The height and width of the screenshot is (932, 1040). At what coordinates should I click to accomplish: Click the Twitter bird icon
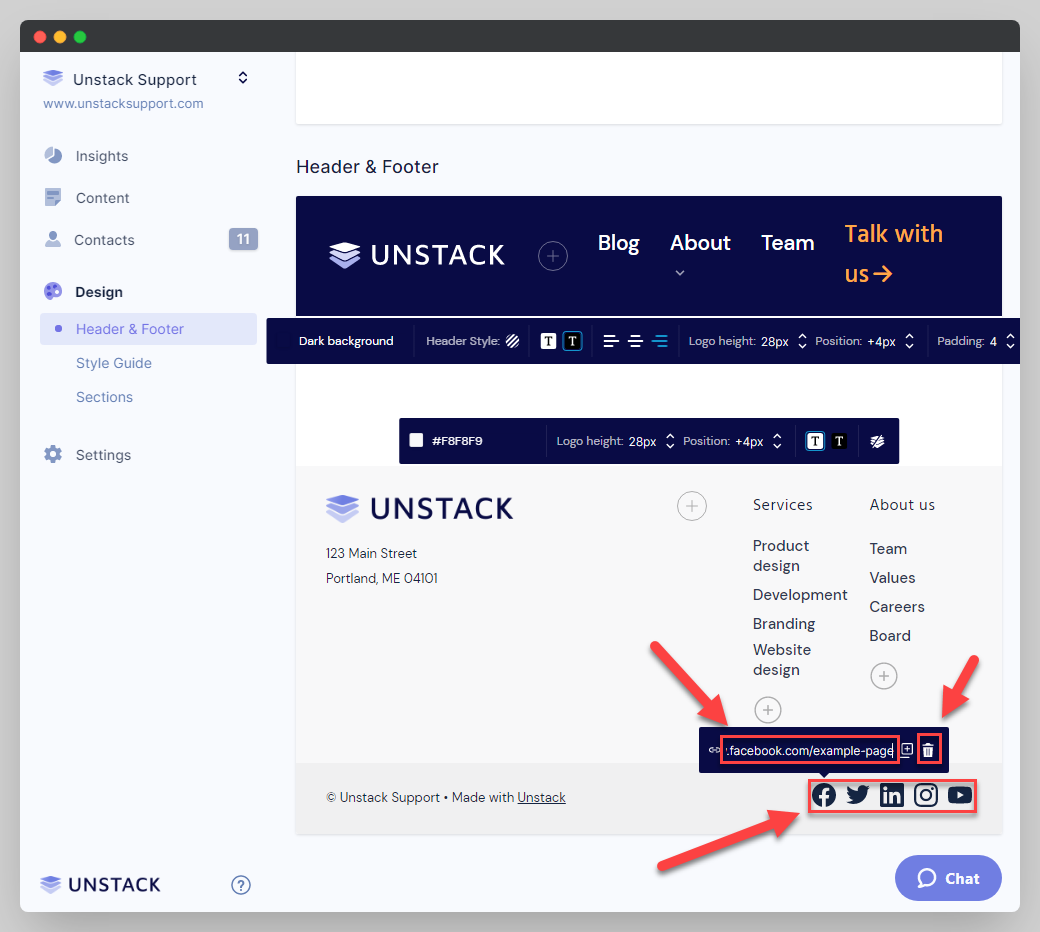[x=858, y=796]
